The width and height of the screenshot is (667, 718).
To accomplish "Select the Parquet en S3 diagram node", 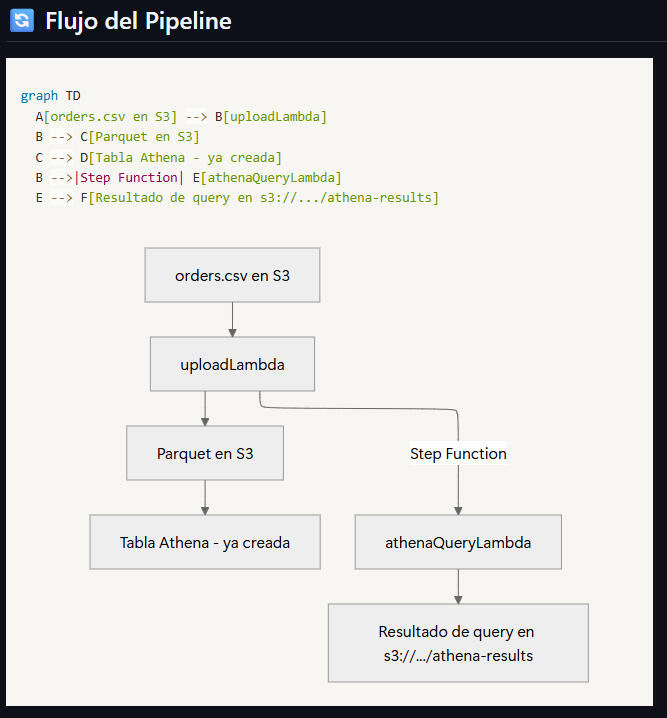I will pos(205,453).
